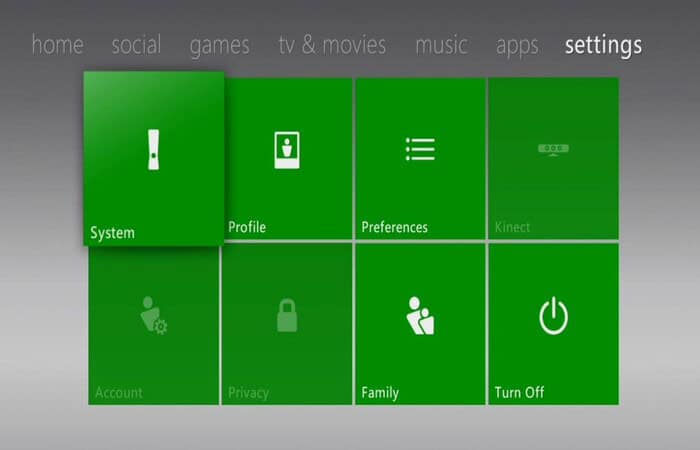This screenshot has width=700, height=450.
Task: Open the Family parent-and-child icon tile
Action: (x=421, y=324)
